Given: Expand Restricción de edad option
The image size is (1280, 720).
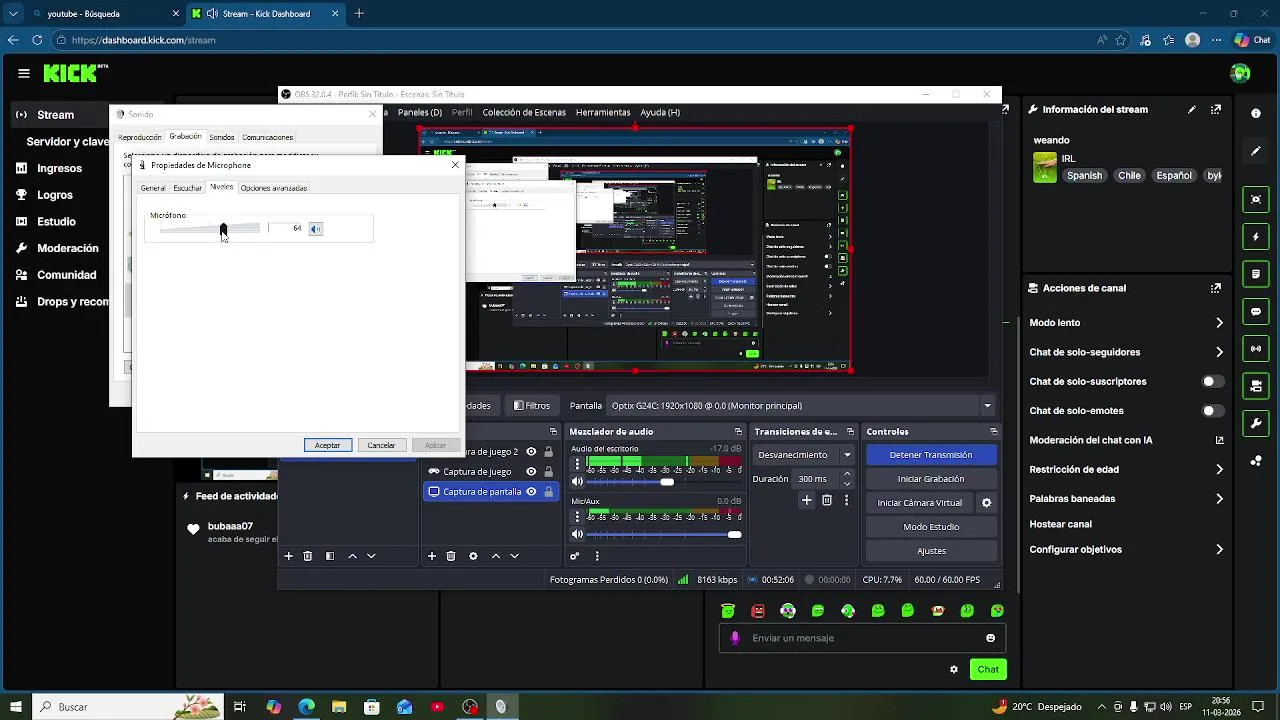Looking at the screenshot, I should point(1219,470).
